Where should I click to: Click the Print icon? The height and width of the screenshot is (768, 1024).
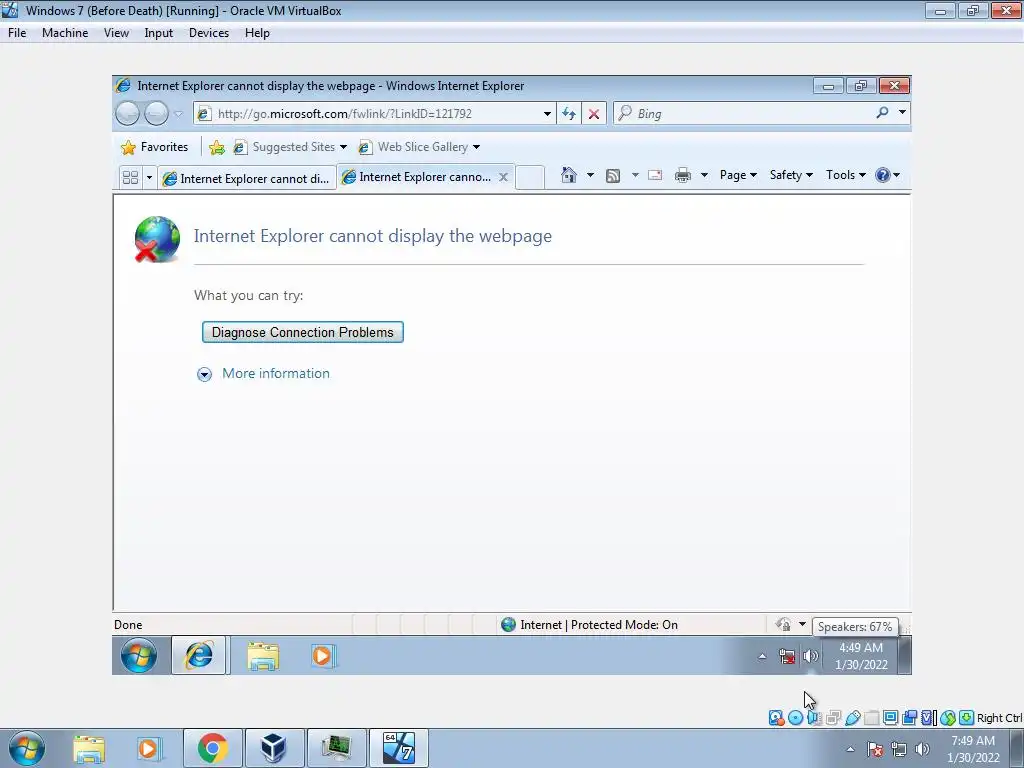[x=682, y=175]
